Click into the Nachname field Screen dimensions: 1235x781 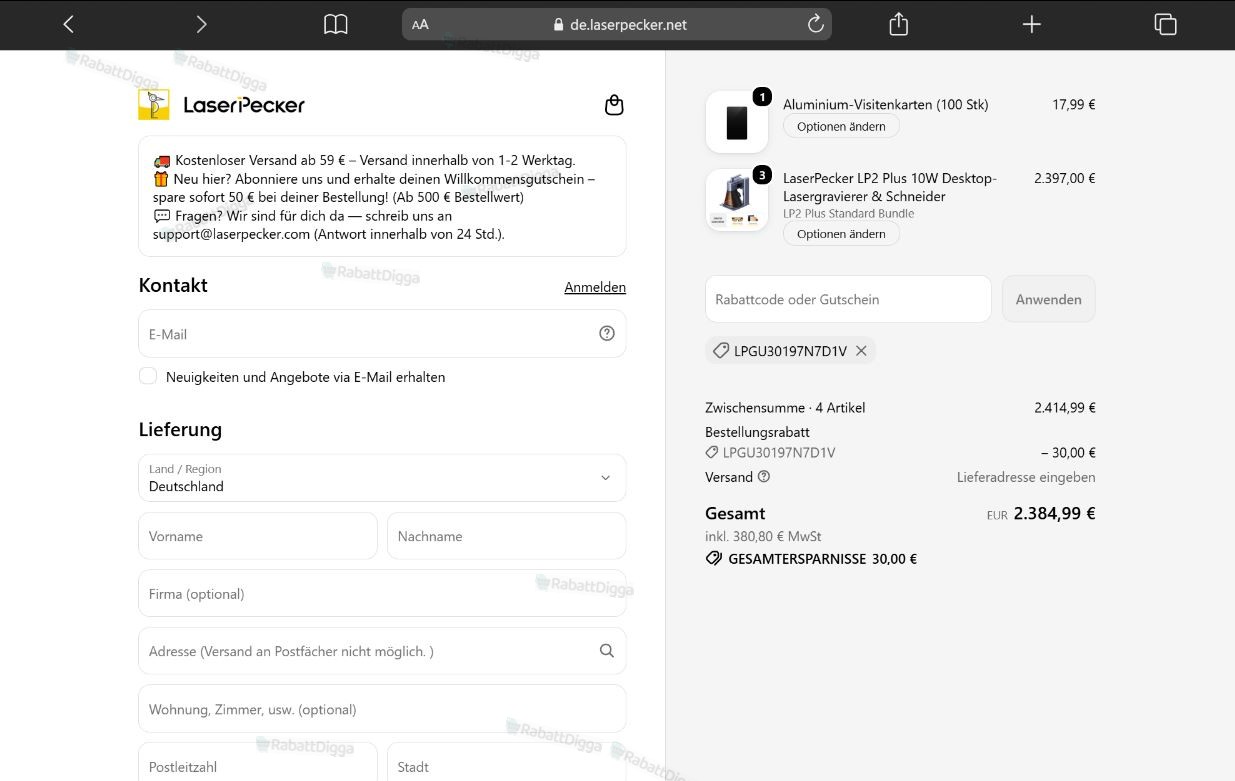pos(506,536)
